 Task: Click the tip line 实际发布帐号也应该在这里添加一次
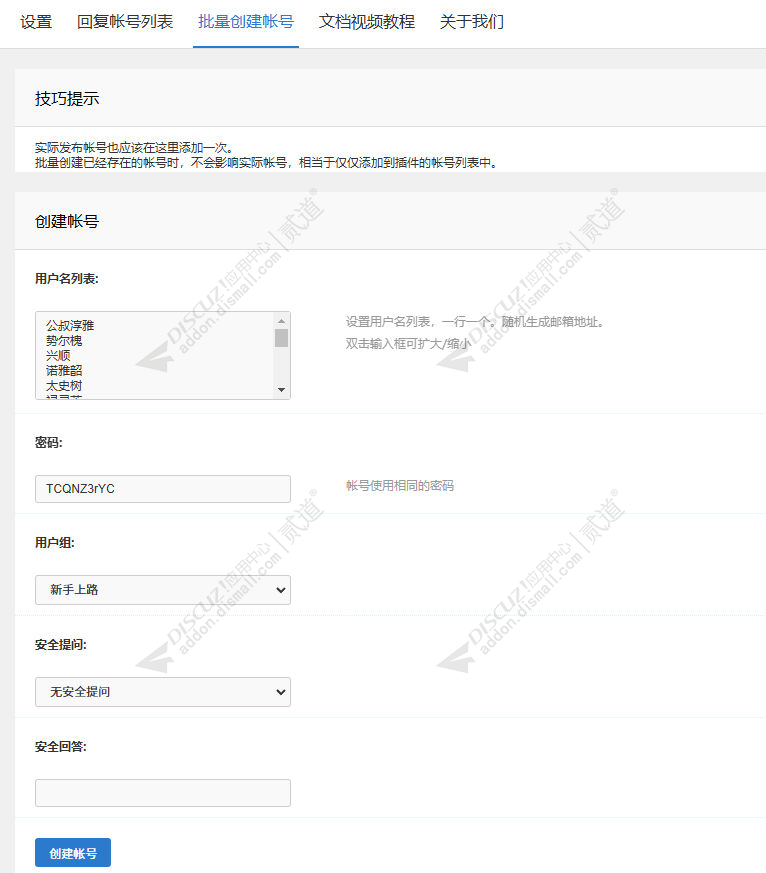(x=134, y=148)
